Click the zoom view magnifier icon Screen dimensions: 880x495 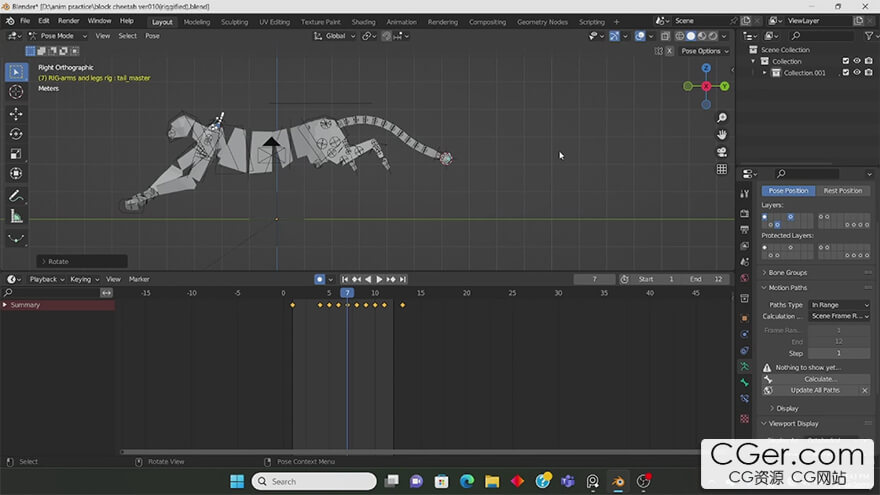tap(722, 117)
